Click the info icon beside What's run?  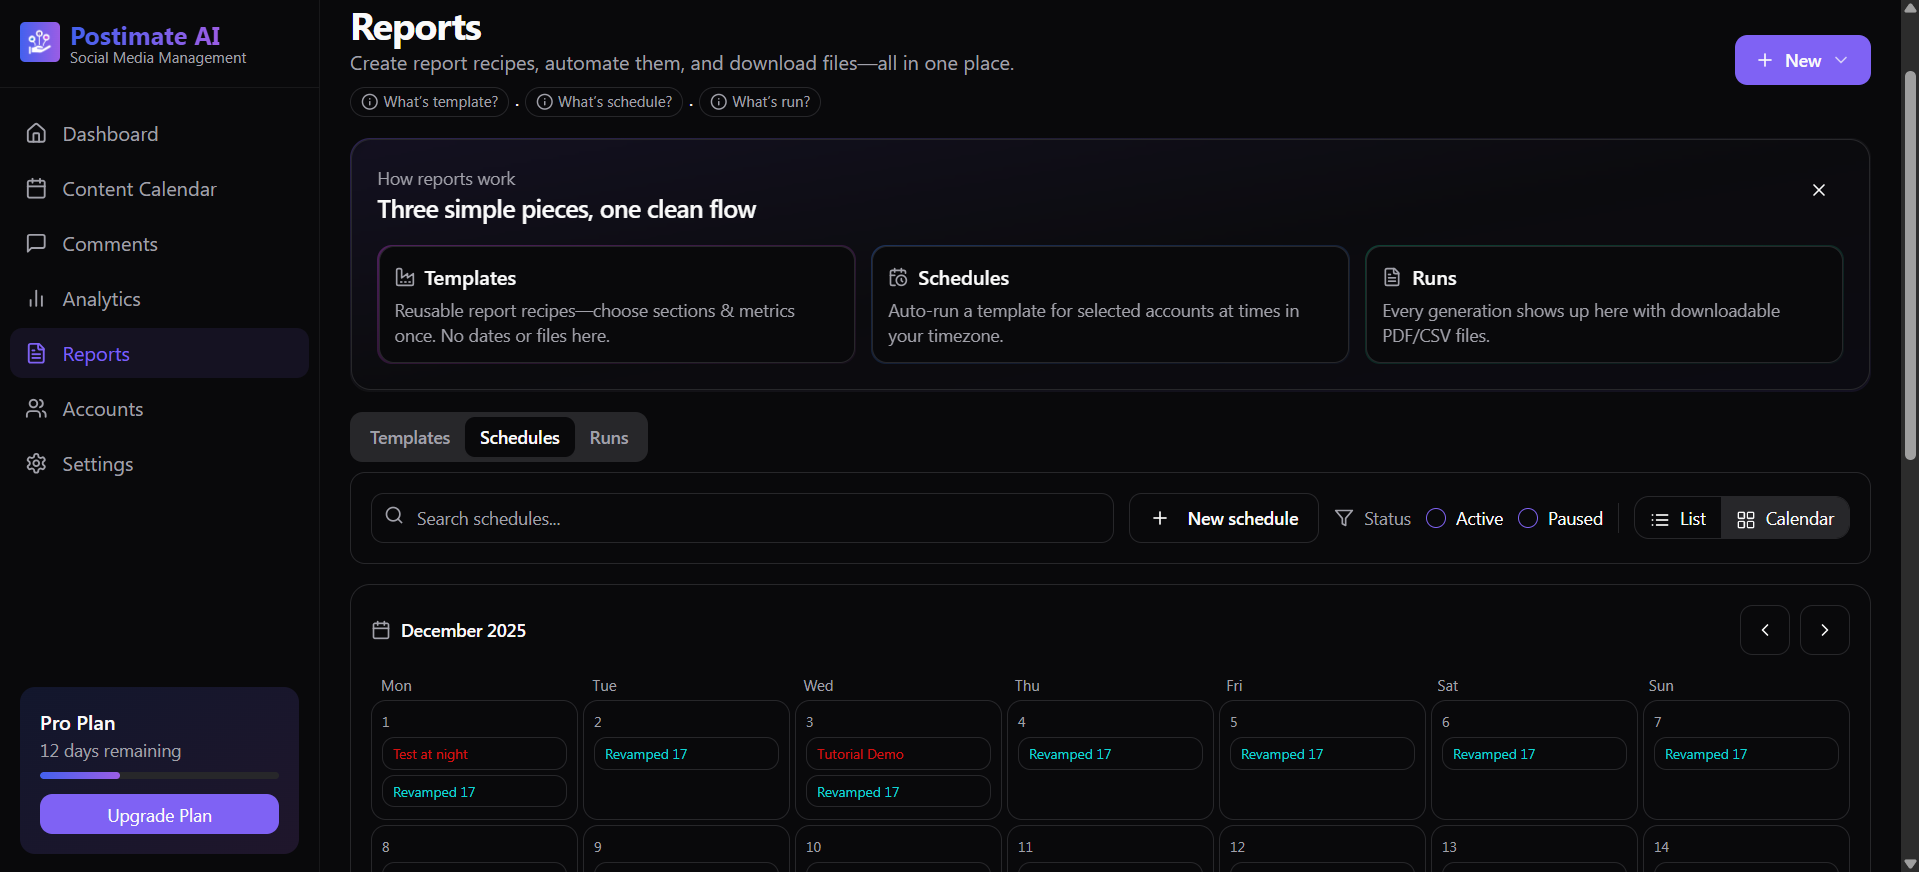tap(719, 102)
